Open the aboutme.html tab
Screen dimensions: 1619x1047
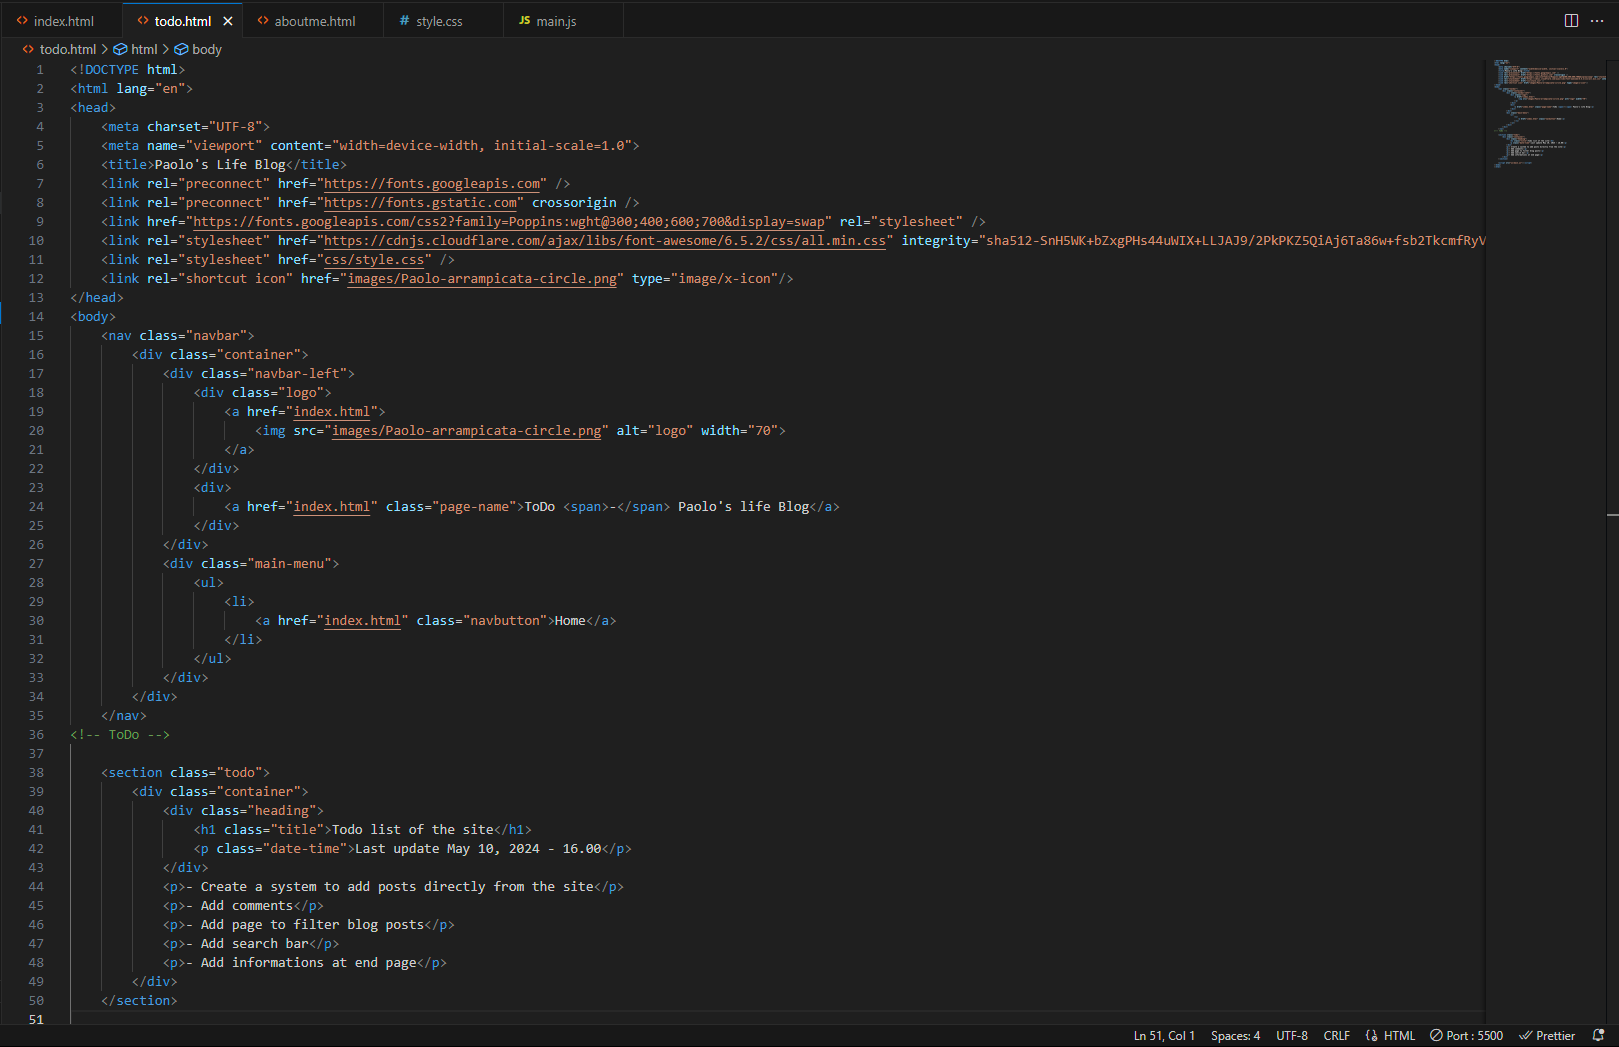(314, 21)
